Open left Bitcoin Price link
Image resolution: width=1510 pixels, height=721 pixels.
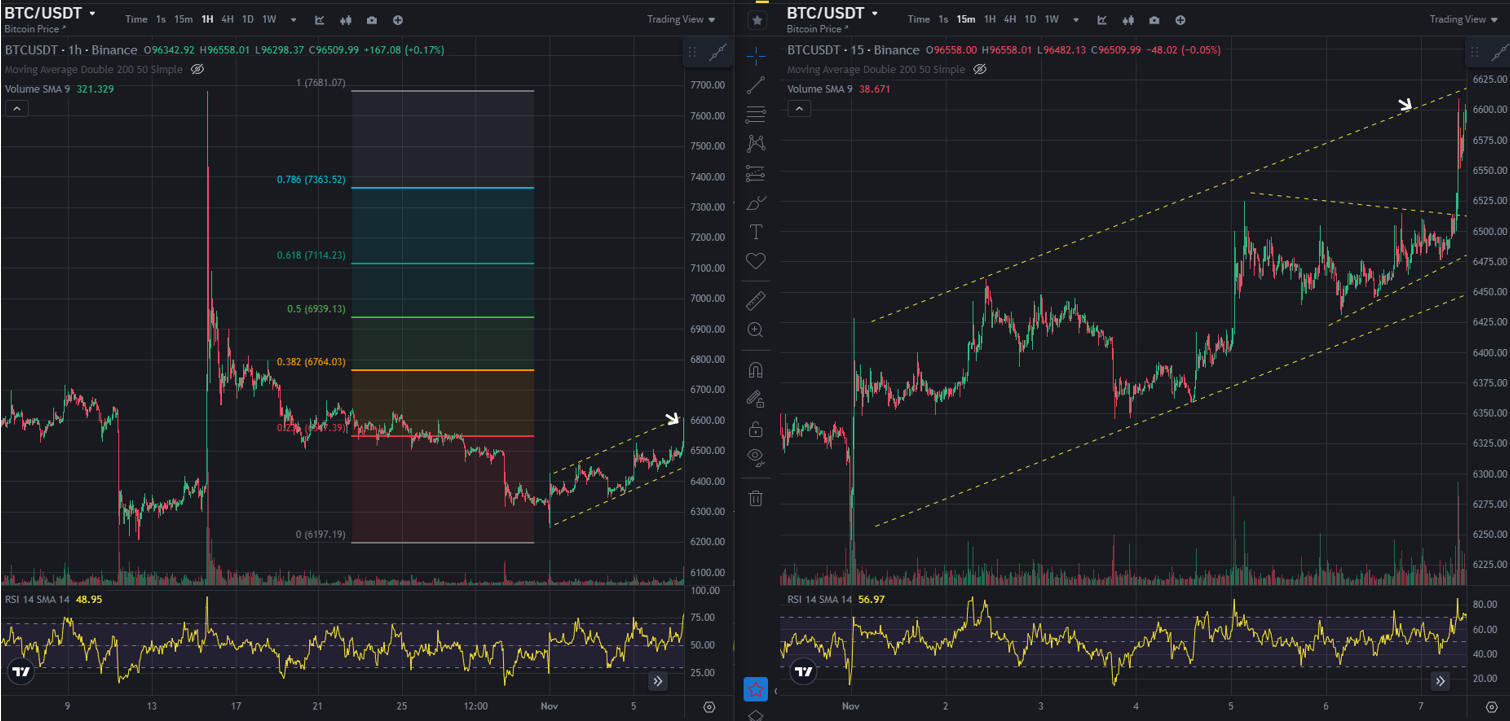tap(34, 29)
